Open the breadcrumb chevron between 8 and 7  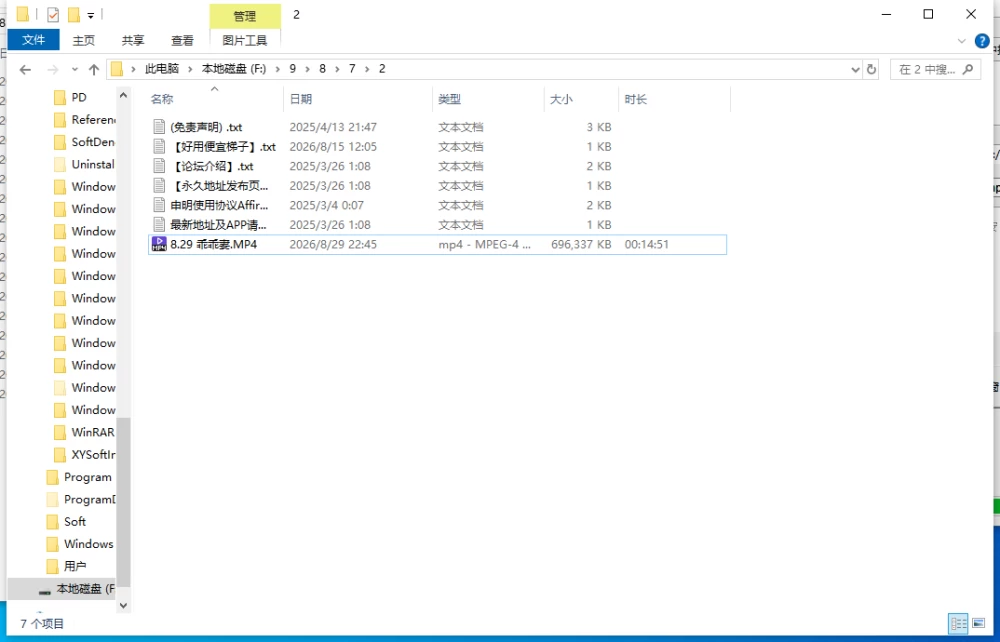pyautogui.click(x=337, y=69)
